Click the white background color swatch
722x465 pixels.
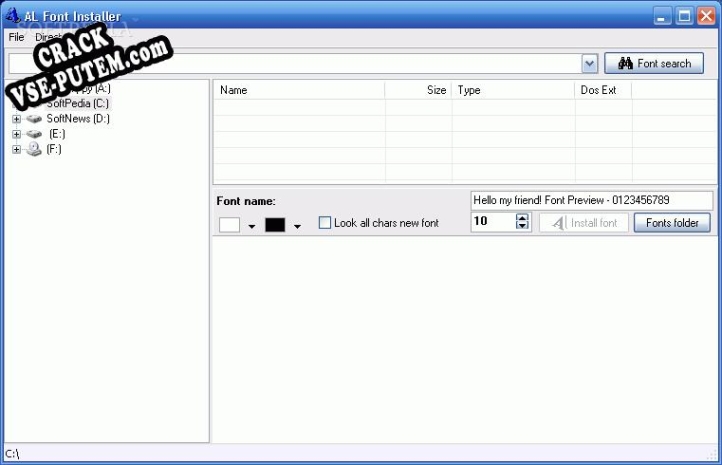click(229, 225)
